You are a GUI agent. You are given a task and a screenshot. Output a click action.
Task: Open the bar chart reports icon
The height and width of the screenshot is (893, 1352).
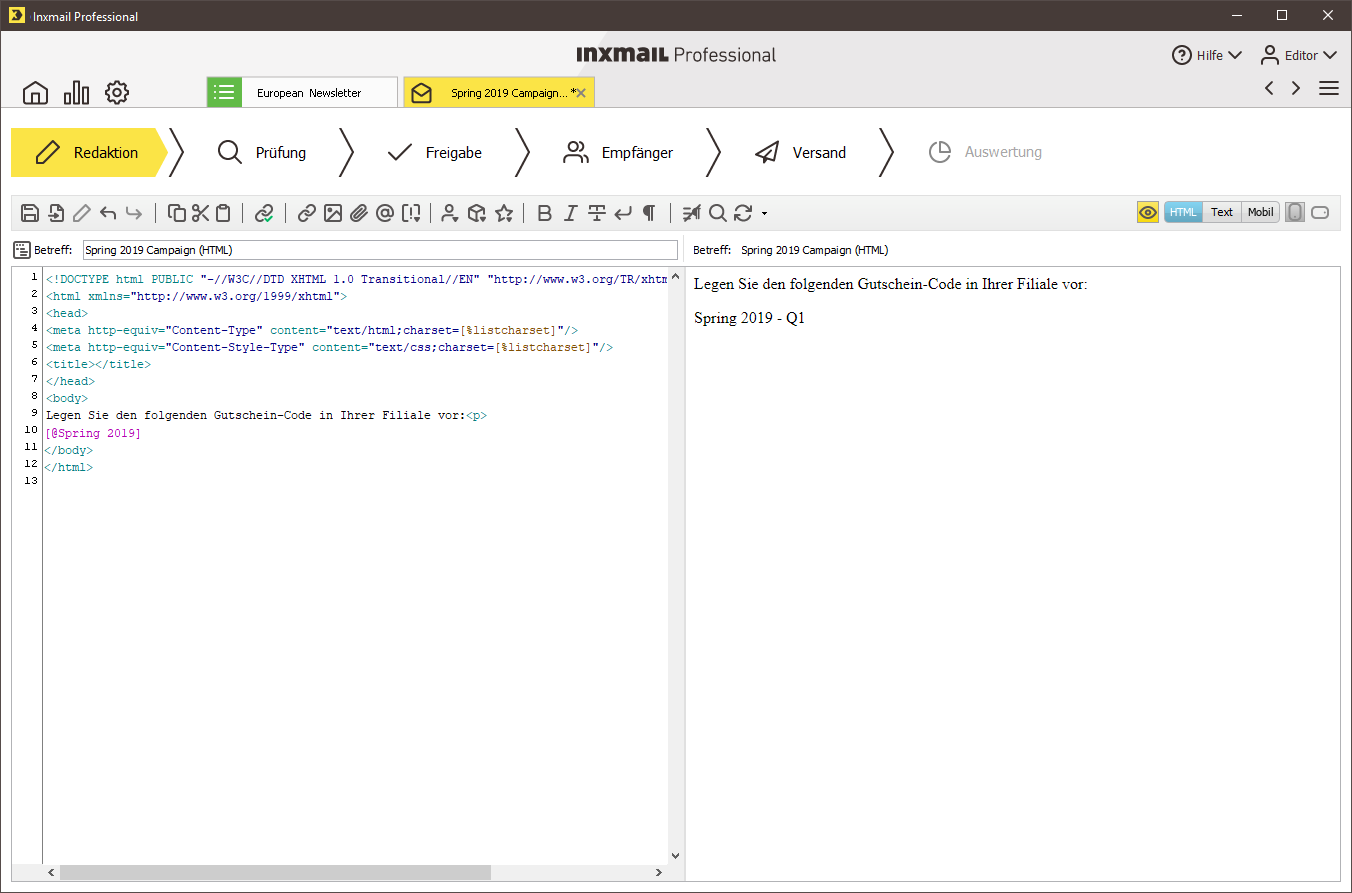point(76,93)
